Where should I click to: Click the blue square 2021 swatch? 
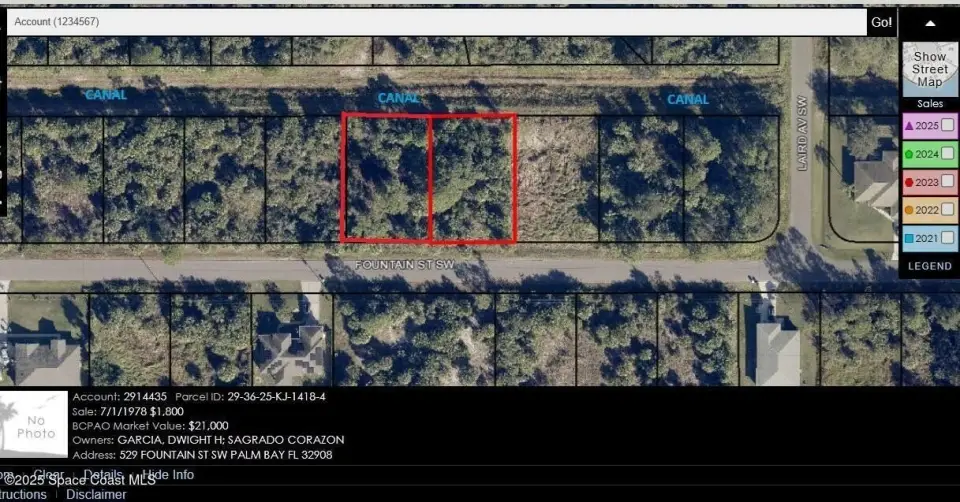click(909, 239)
